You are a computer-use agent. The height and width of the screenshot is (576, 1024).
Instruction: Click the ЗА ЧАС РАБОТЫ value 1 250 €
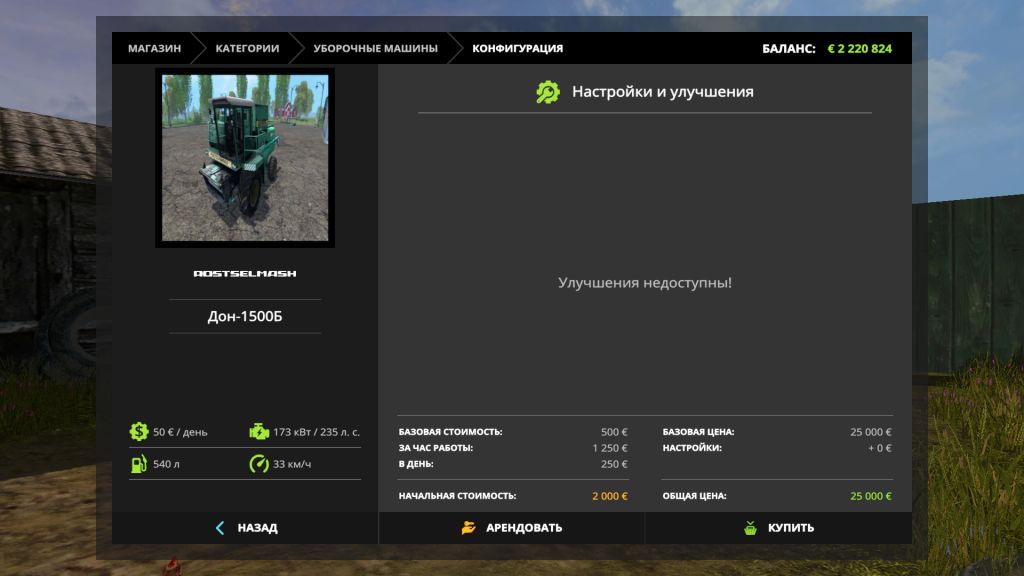609,448
